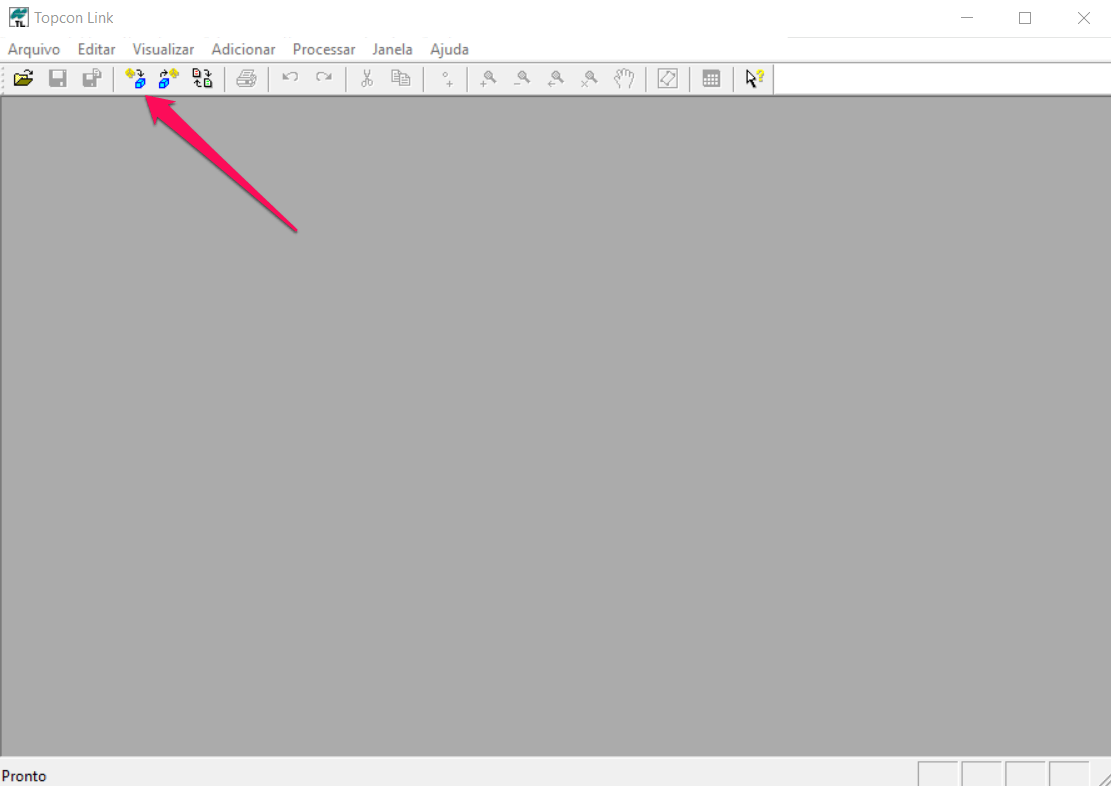Click the Topcon Link title bar app icon
Image resolution: width=1111 pixels, height=786 pixels.
[x=19, y=17]
